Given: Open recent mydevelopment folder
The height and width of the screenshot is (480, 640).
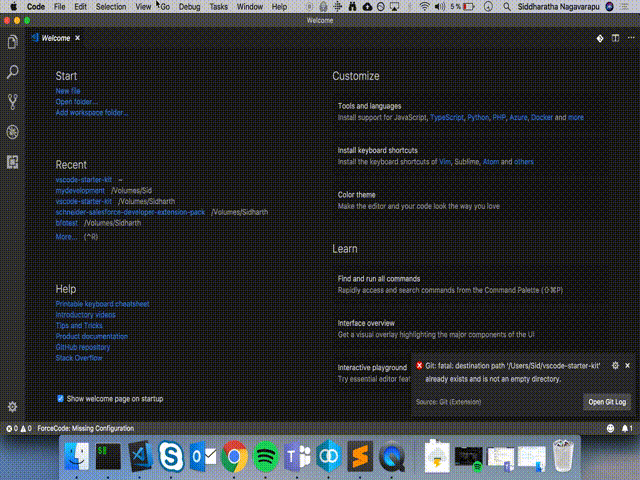Looking at the screenshot, I should pos(80,191).
